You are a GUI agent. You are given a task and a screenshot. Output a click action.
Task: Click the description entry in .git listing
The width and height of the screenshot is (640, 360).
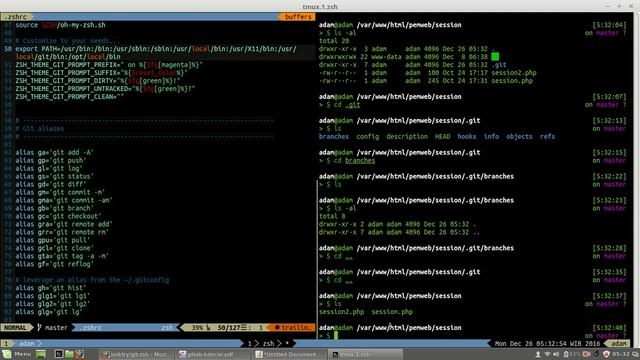[x=407, y=137]
